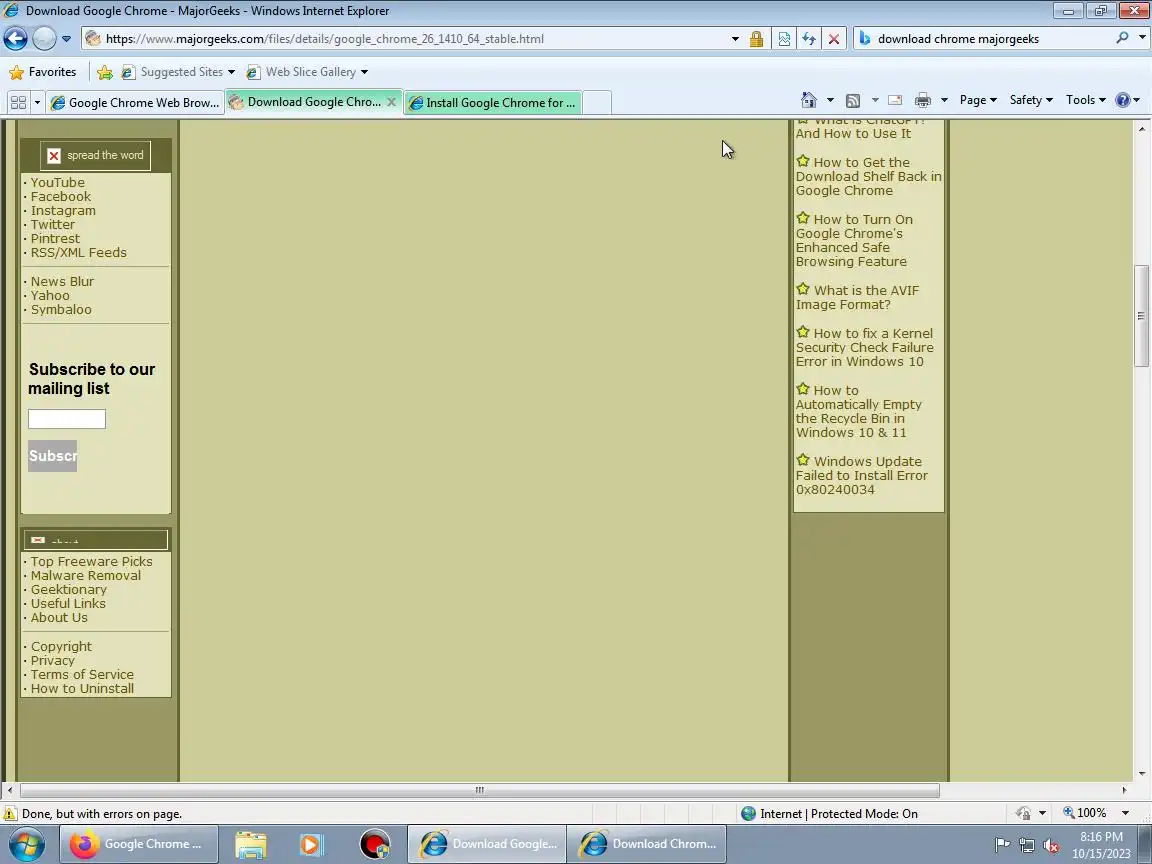Switch to Firefox Google Chrome taskbar window
The image size is (1152, 864).
coord(138,844)
